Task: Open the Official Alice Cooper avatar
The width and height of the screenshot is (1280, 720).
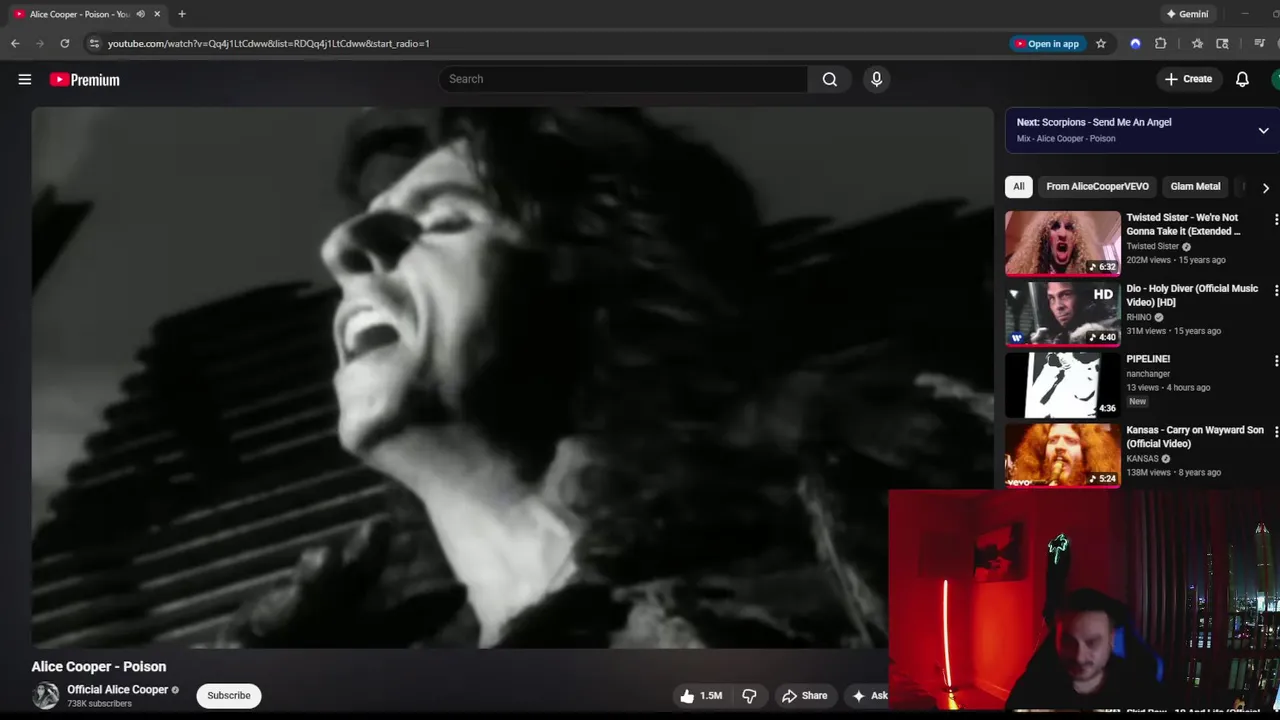Action: (x=46, y=696)
